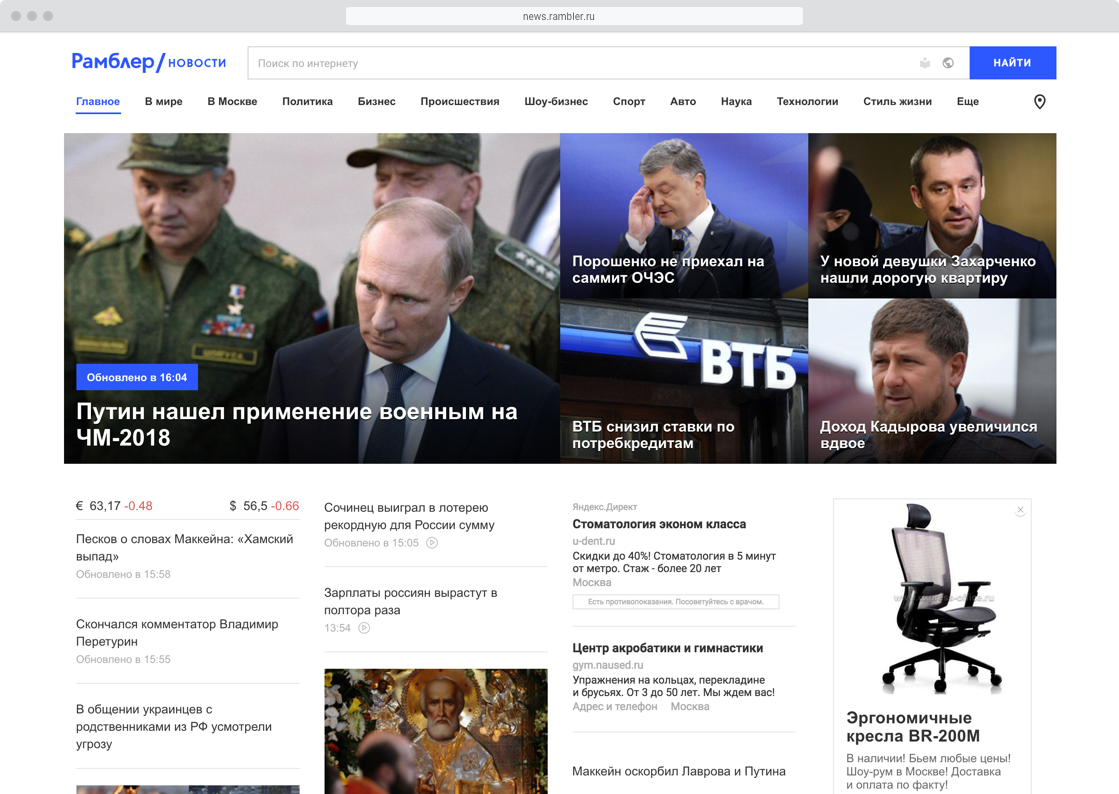Open headline story about Путин and ЧМ-2018

click(297, 424)
